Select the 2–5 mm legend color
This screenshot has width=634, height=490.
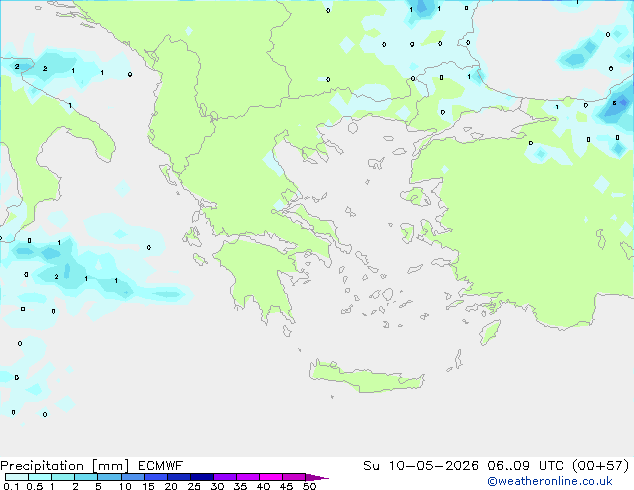point(86,477)
